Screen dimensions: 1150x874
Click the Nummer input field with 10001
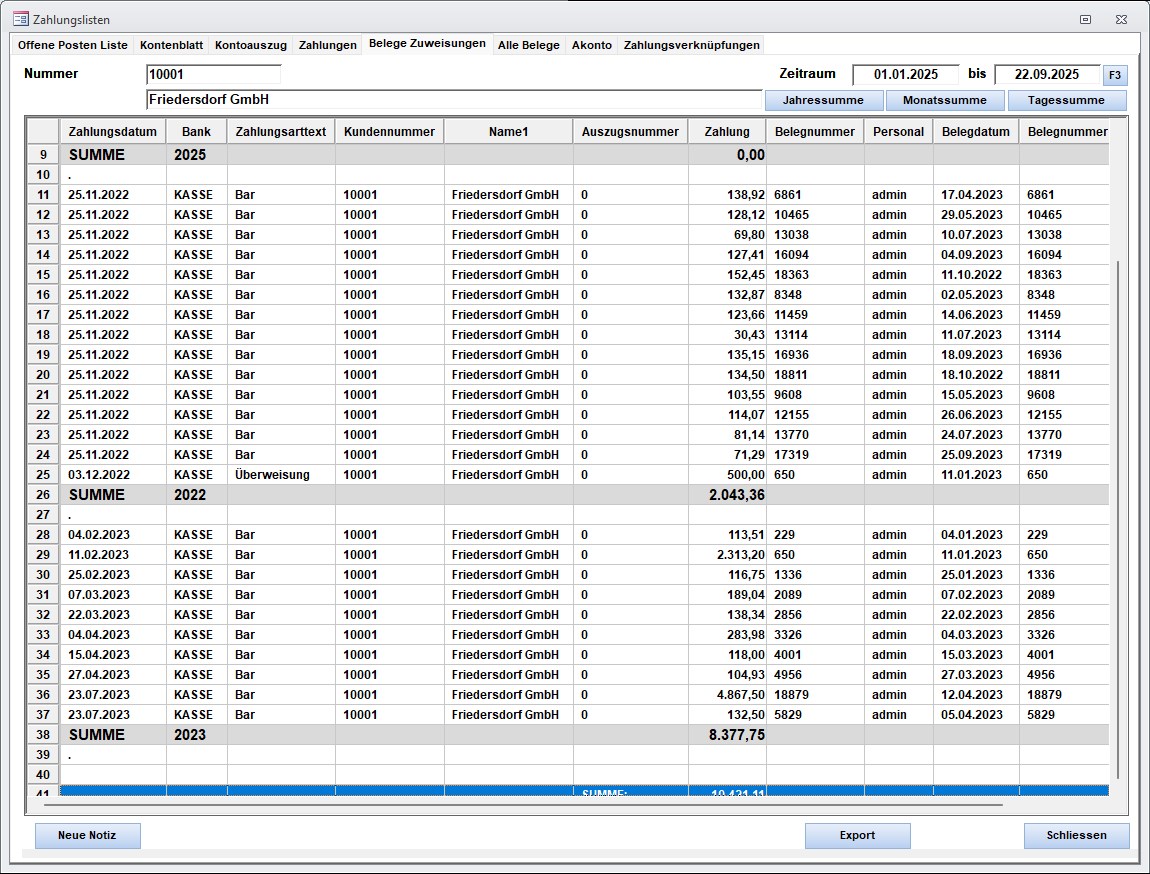point(213,74)
